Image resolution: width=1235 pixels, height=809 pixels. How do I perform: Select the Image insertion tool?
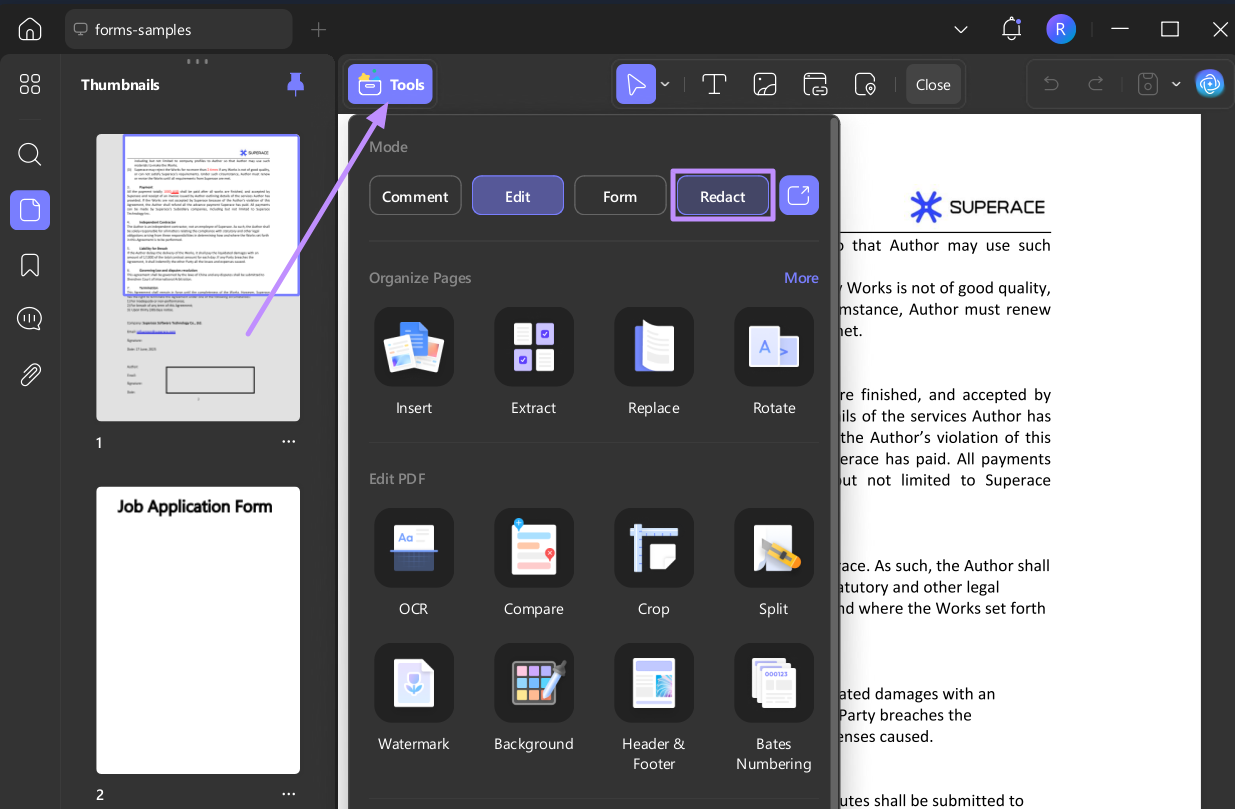click(x=765, y=84)
